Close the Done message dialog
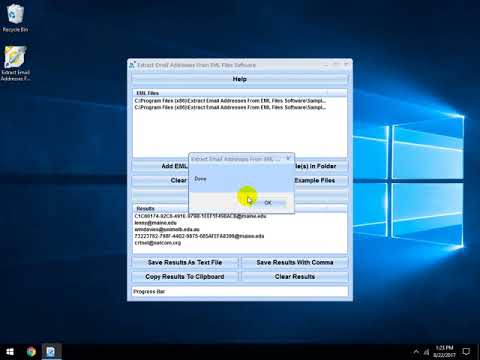 click(x=289, y=158)
